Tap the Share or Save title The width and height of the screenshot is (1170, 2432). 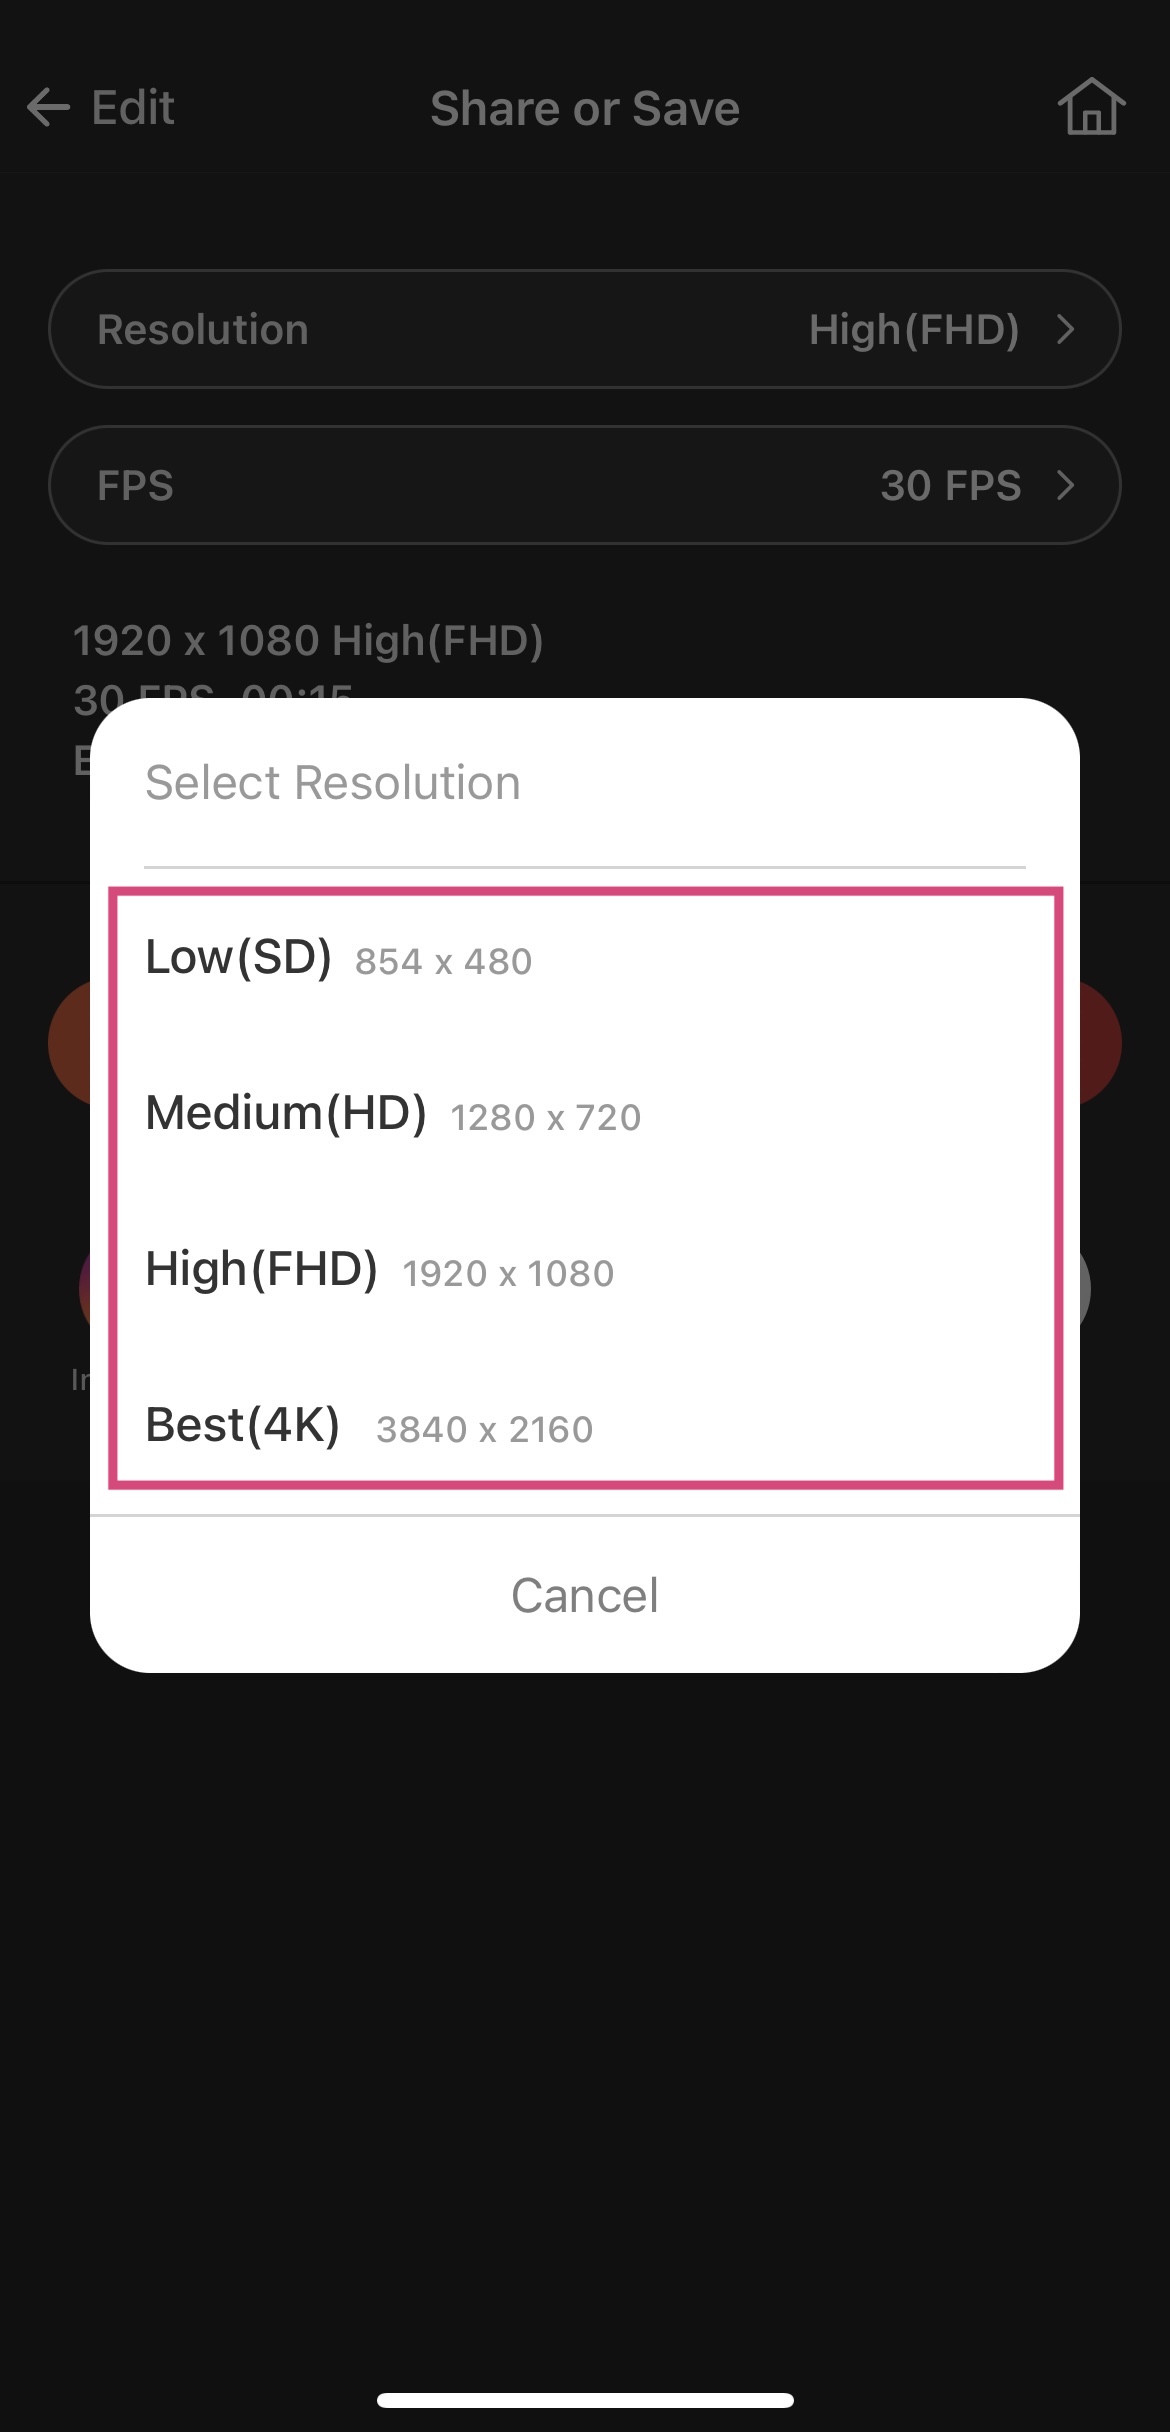tap(584, 108)
